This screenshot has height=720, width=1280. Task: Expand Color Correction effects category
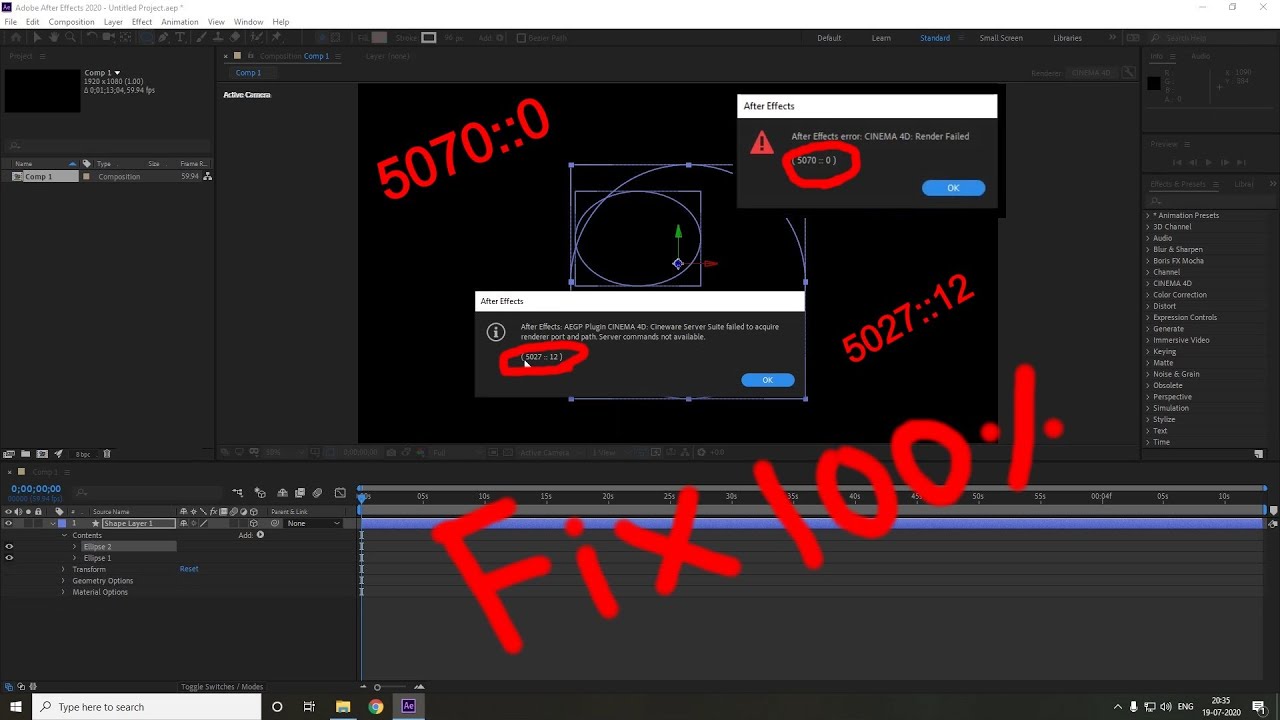click(x=1148, y=295)
